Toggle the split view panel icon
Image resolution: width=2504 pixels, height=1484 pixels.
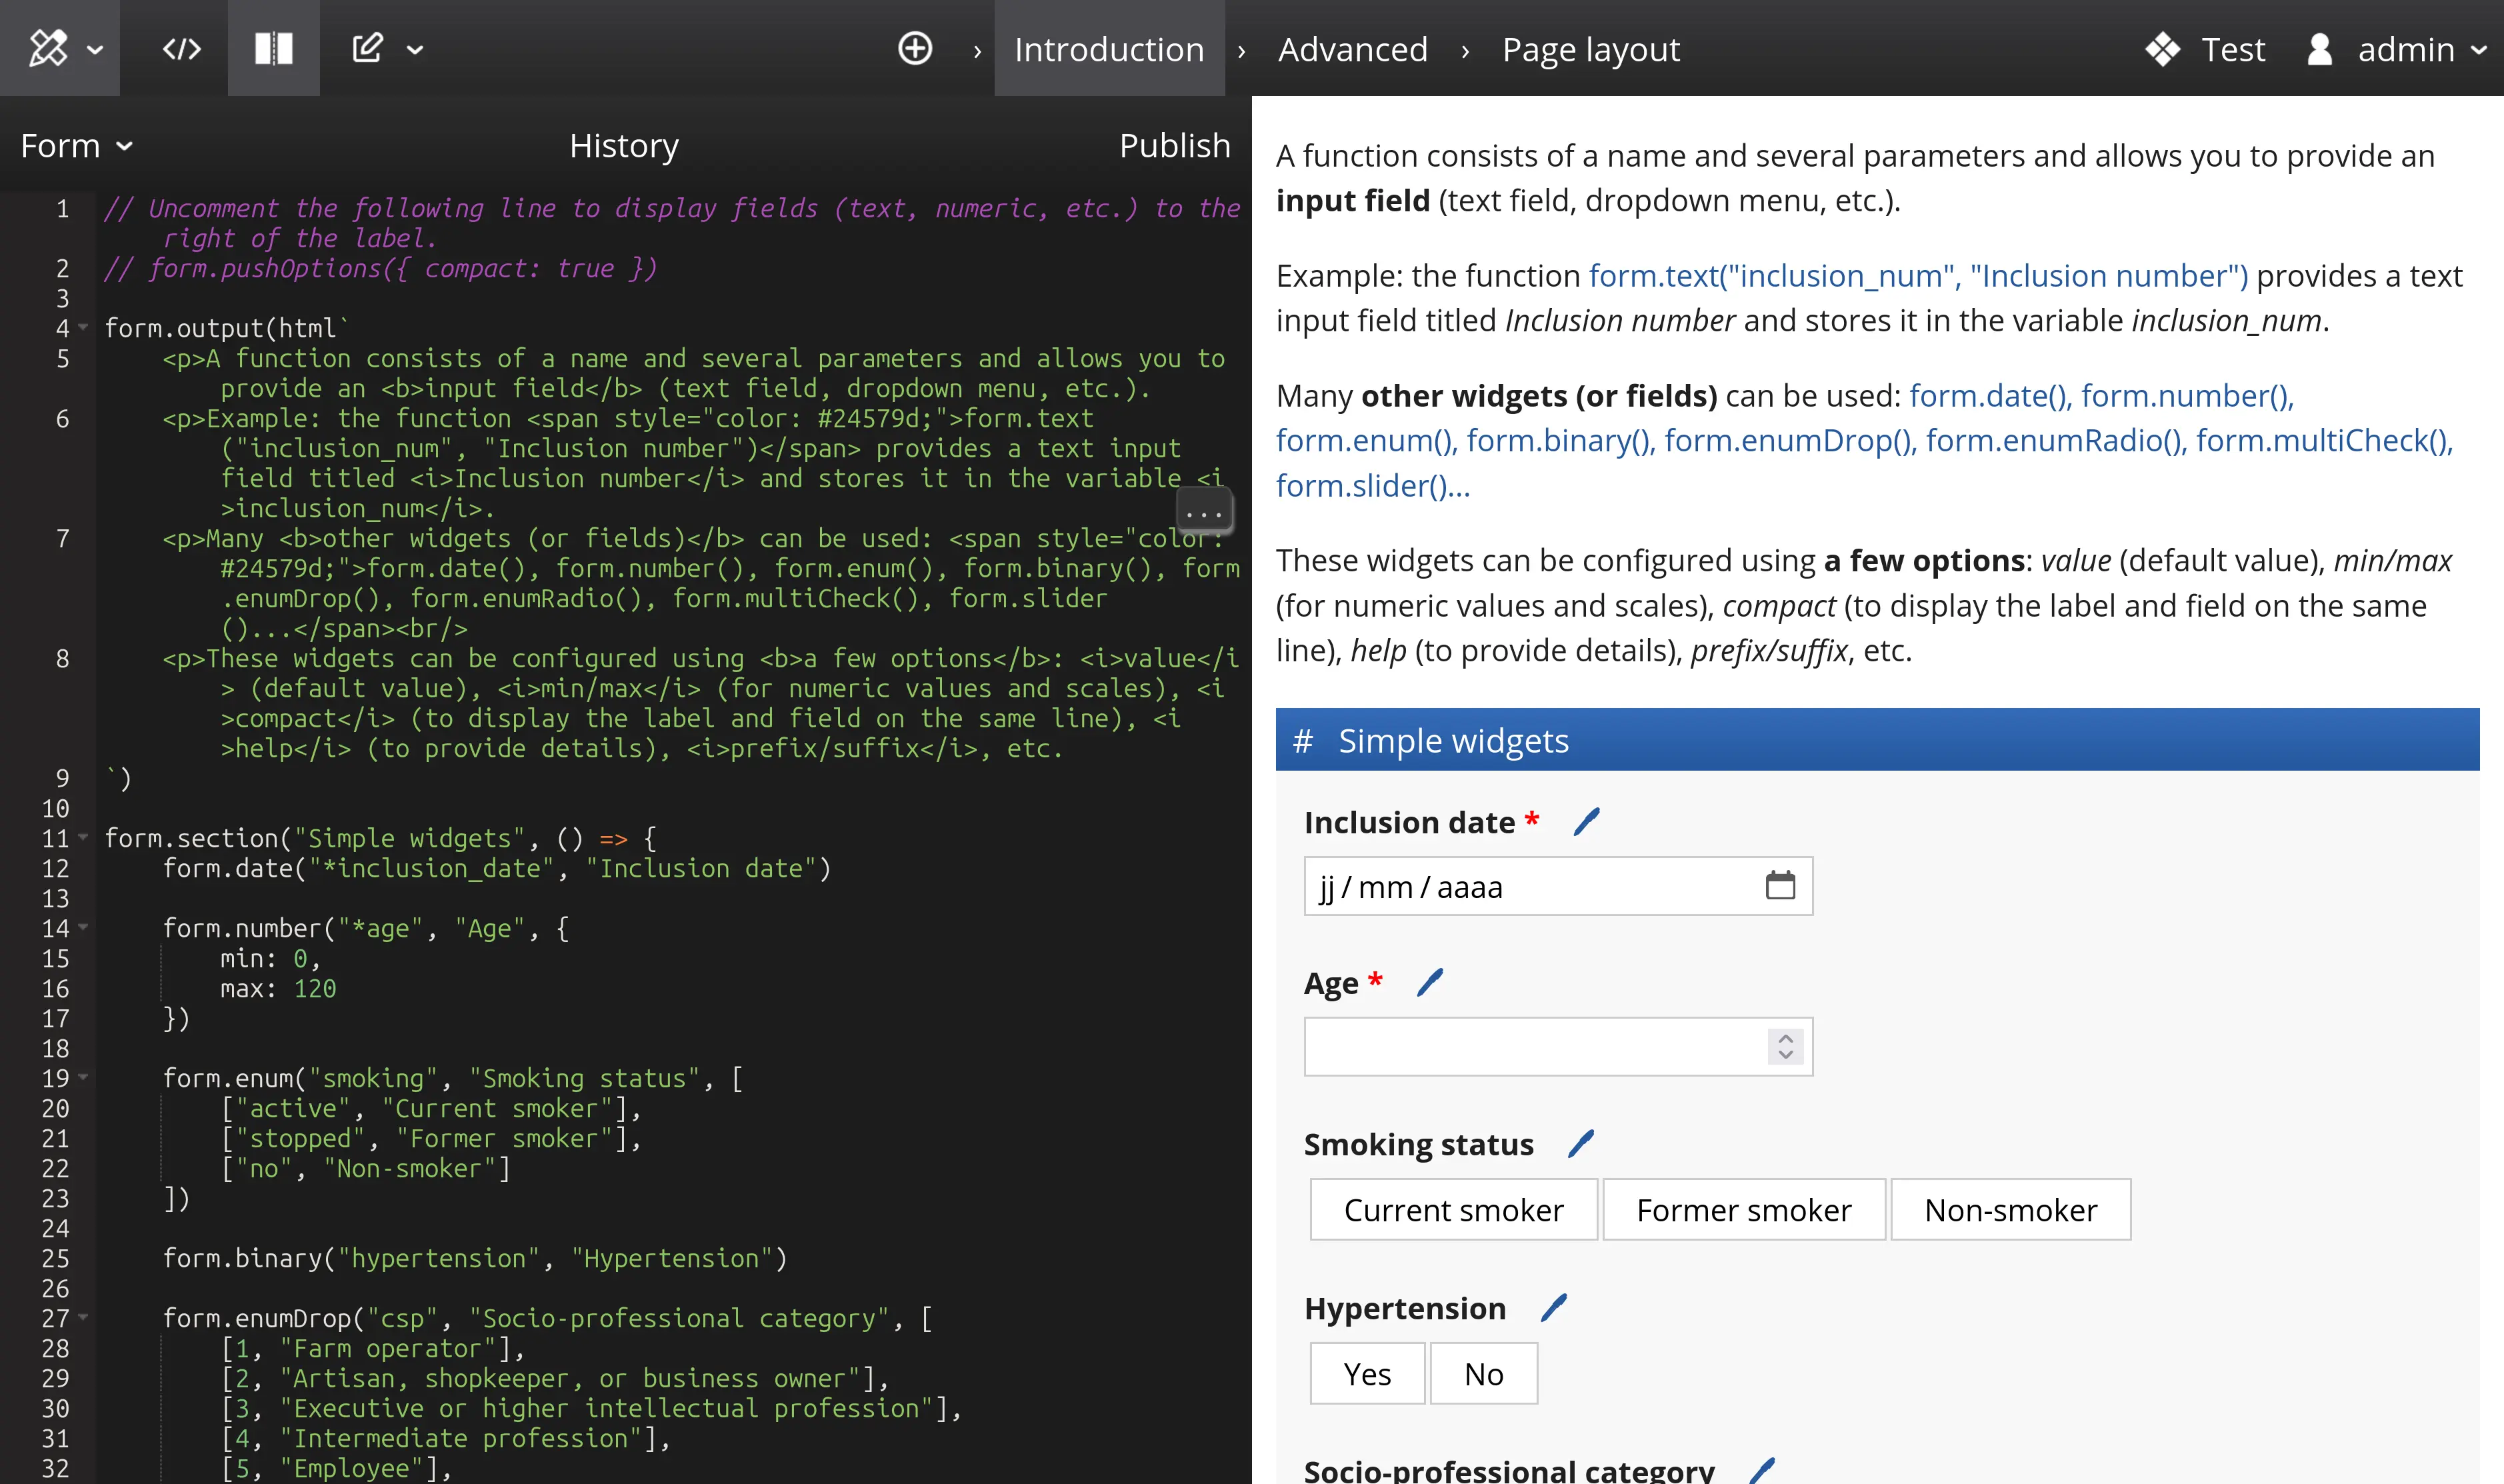273,48
